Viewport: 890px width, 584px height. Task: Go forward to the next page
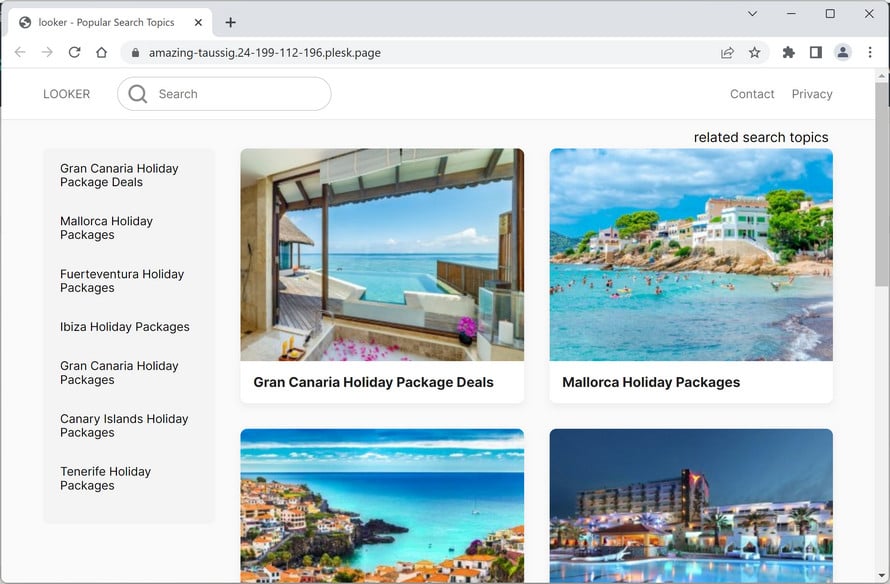47,52
